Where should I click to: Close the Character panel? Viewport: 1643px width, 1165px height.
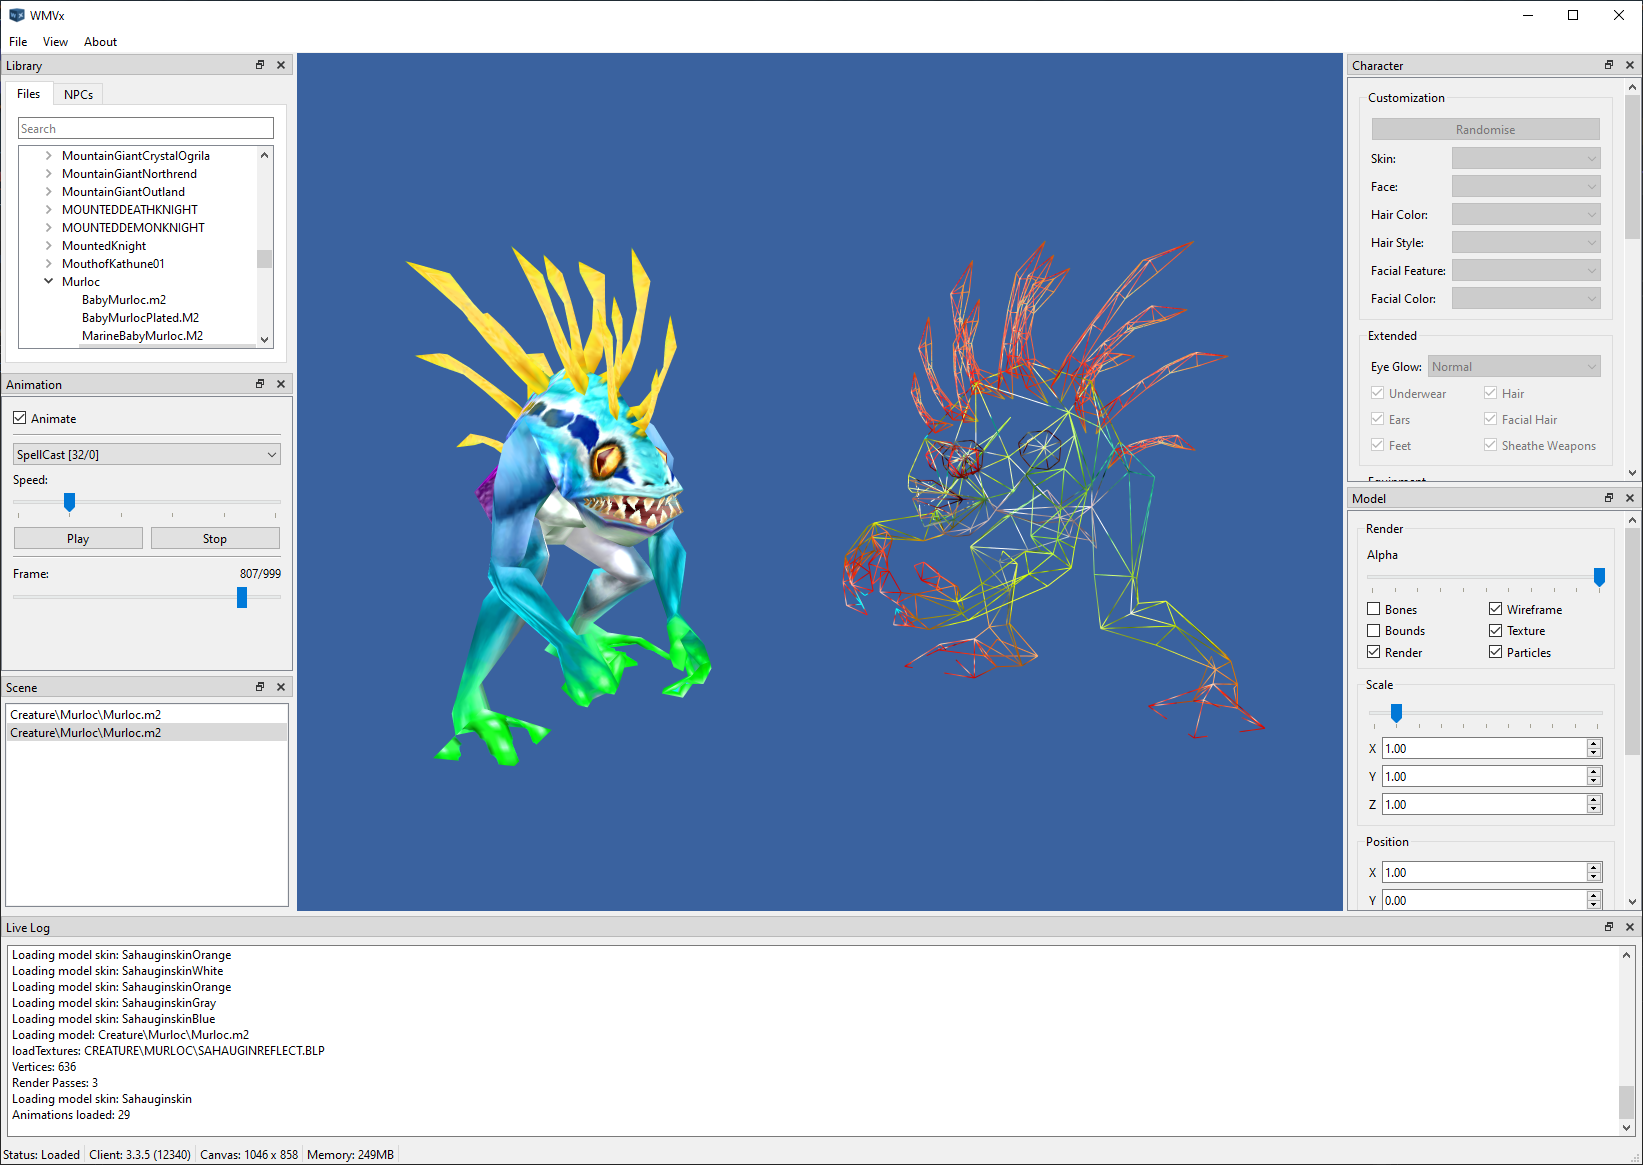pos(1631,64)
